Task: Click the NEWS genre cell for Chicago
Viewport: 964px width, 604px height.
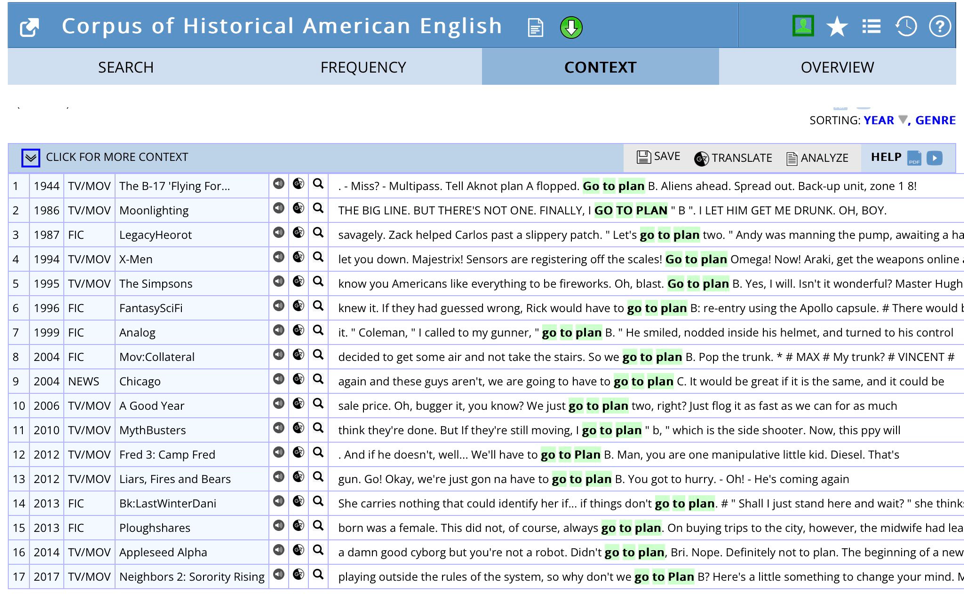Action: [84, 381]
